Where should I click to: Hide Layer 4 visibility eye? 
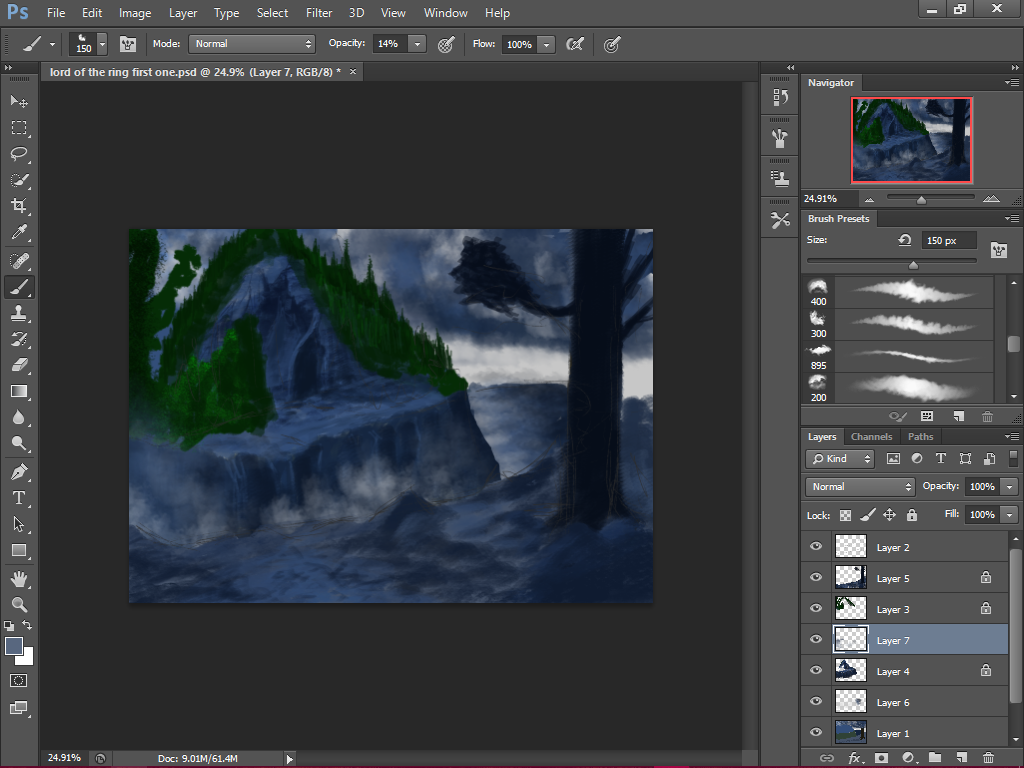pos(816,670)
